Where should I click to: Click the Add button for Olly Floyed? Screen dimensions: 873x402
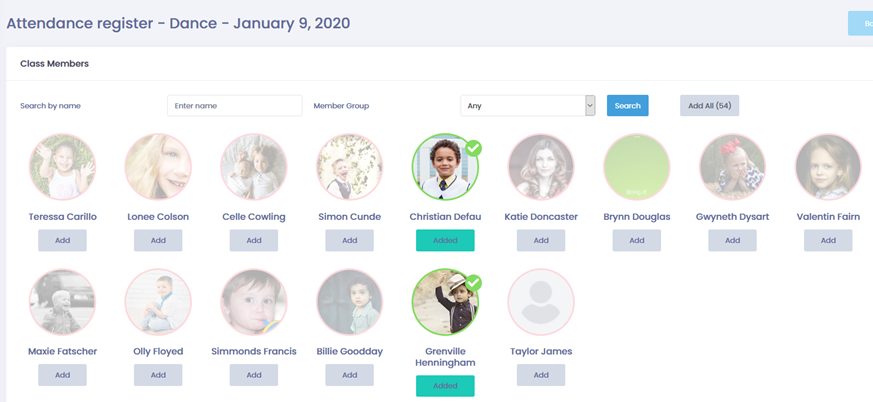click(158, 375)
